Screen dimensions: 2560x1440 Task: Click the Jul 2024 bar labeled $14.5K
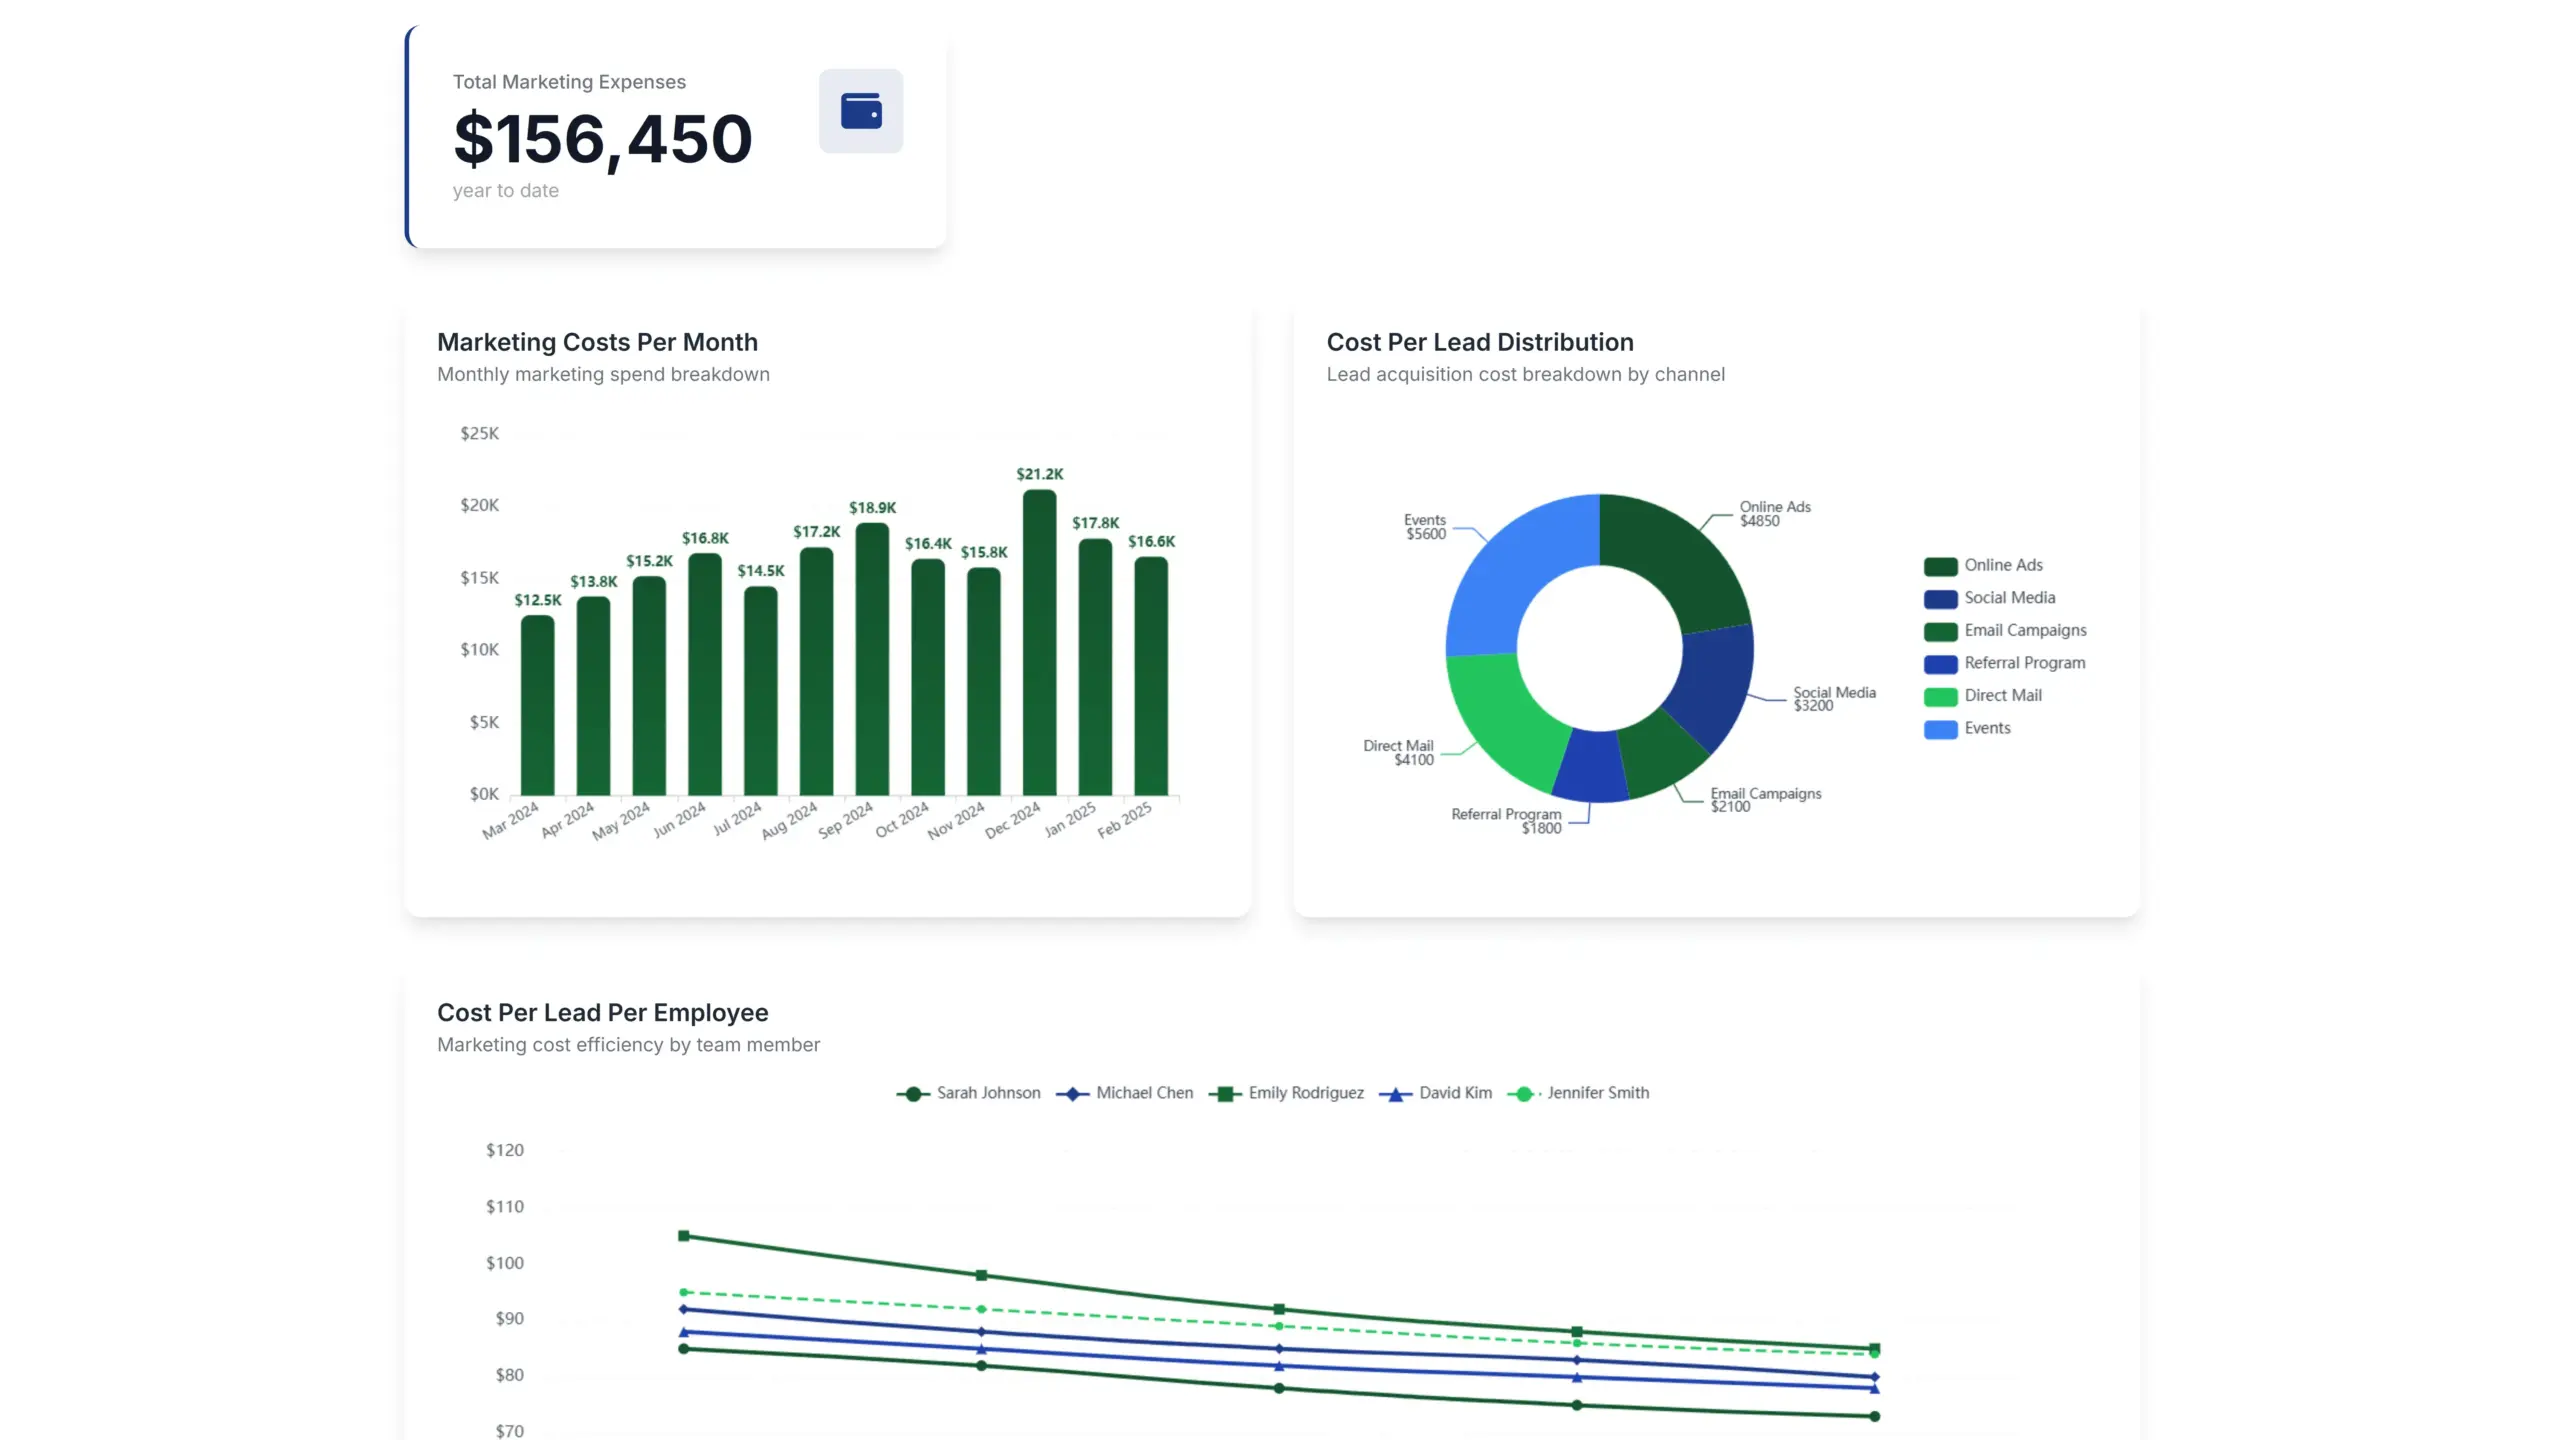point(760,691)
